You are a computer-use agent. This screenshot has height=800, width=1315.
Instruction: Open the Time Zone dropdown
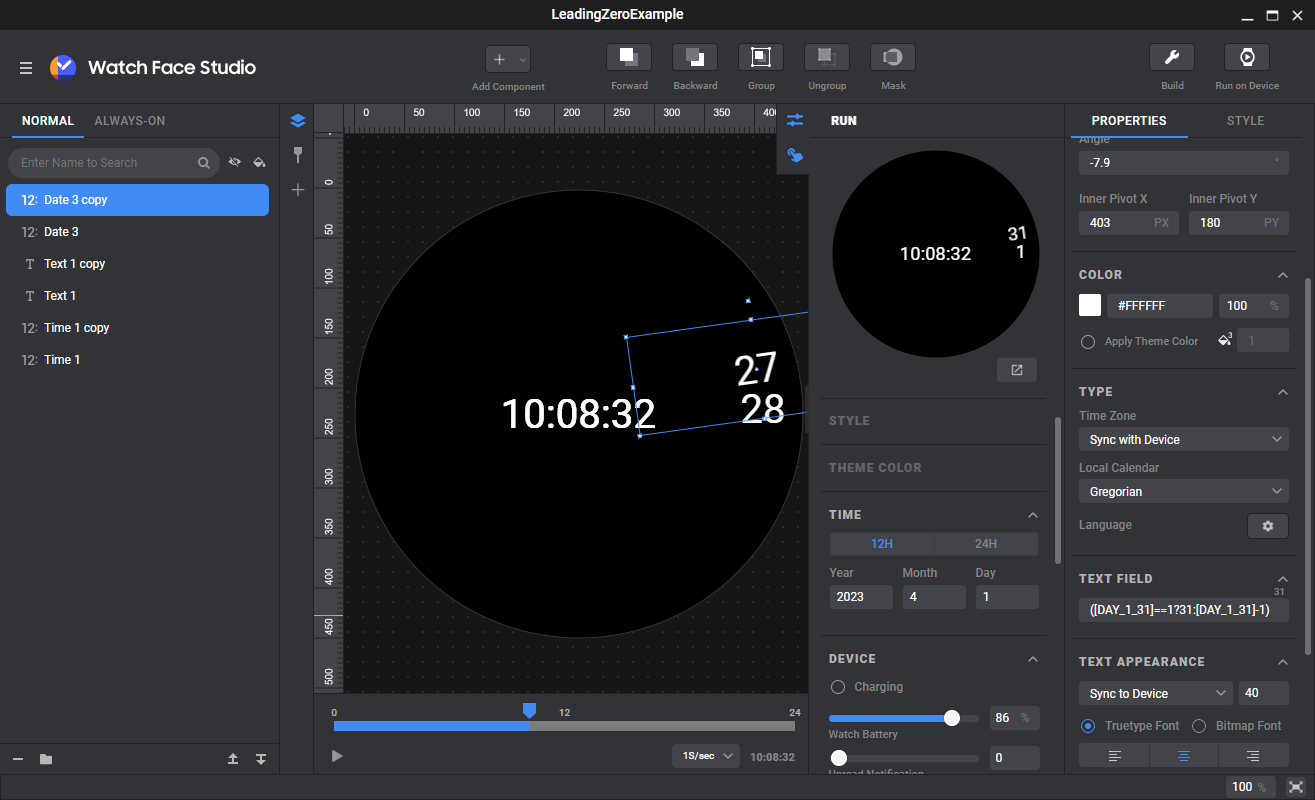(x=1183, y=440)
